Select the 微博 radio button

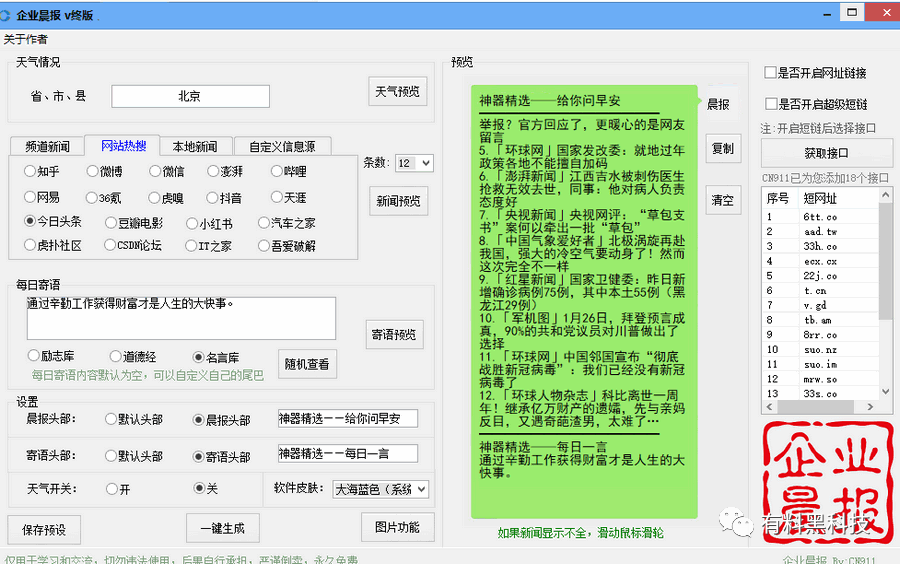point(92,171)
